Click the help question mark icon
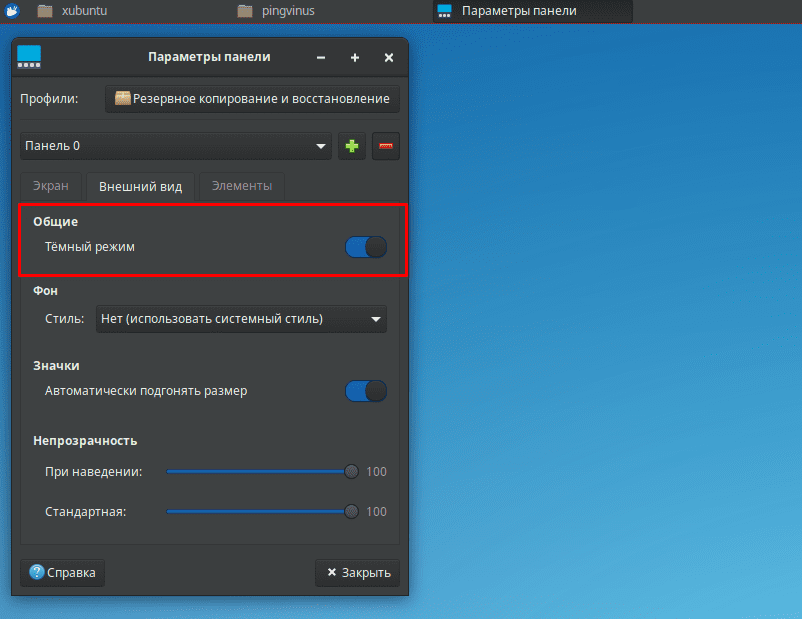 click(x=37, y=572)
